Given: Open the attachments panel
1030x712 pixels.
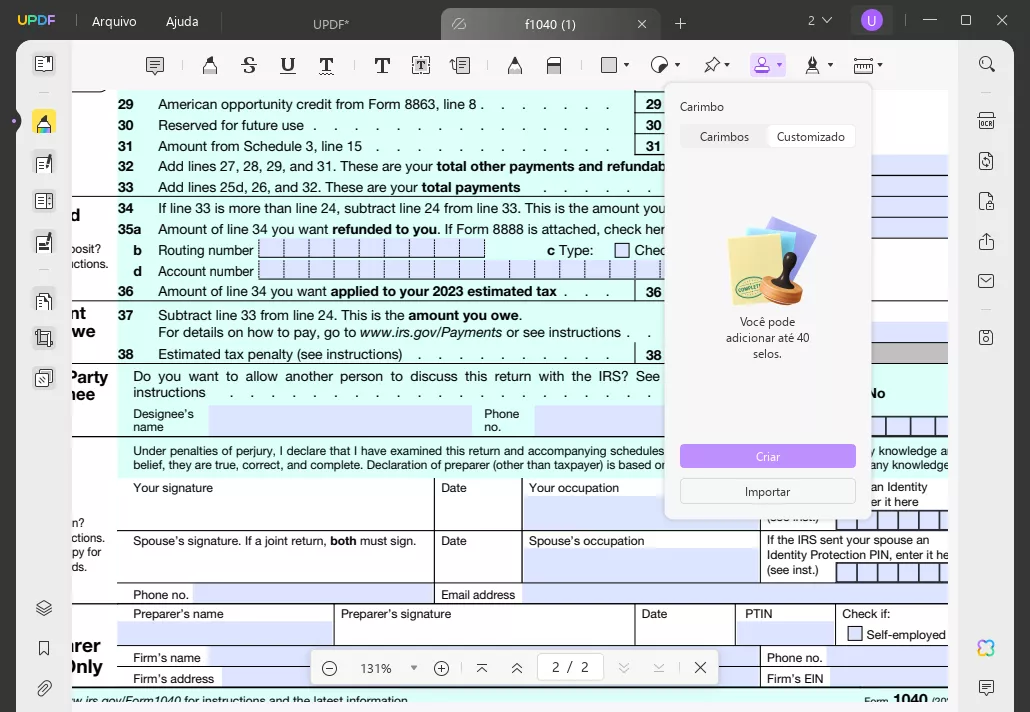Looking at the screenshot, I should point(44,688).
